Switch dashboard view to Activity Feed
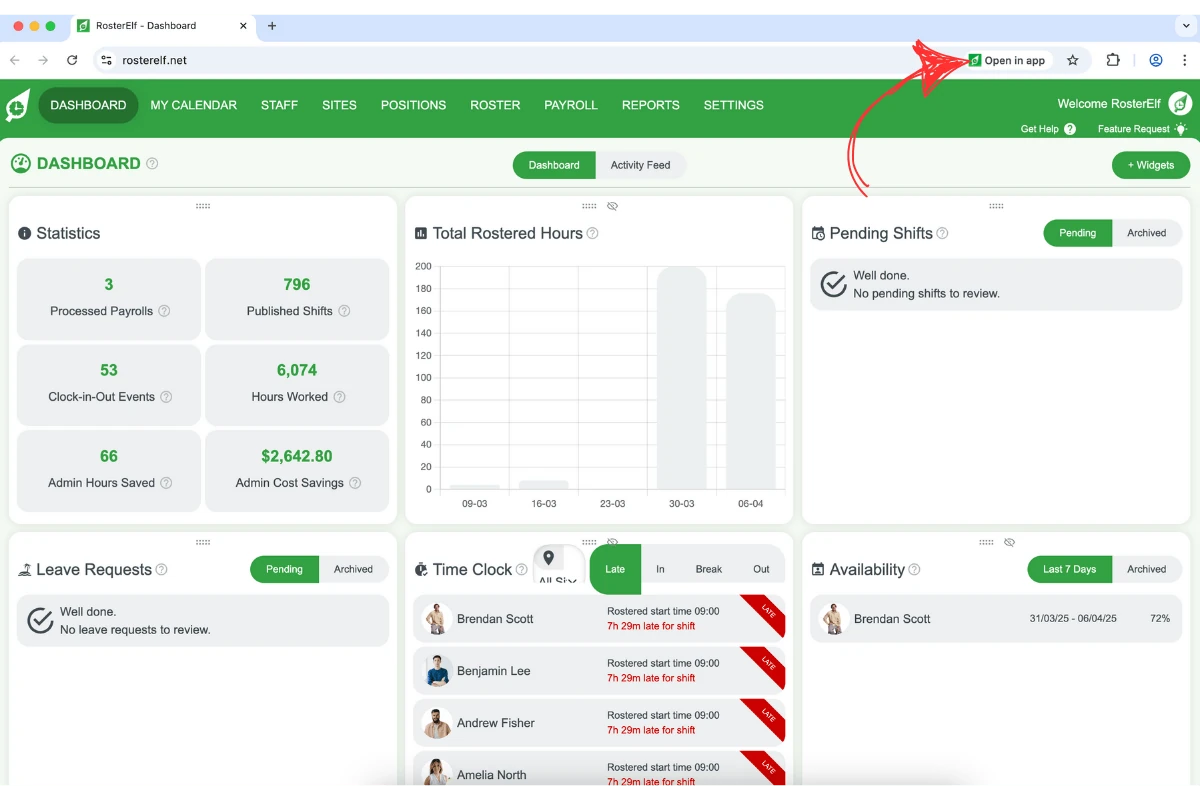Viewport: 1200px width, 800px height. 641,165
